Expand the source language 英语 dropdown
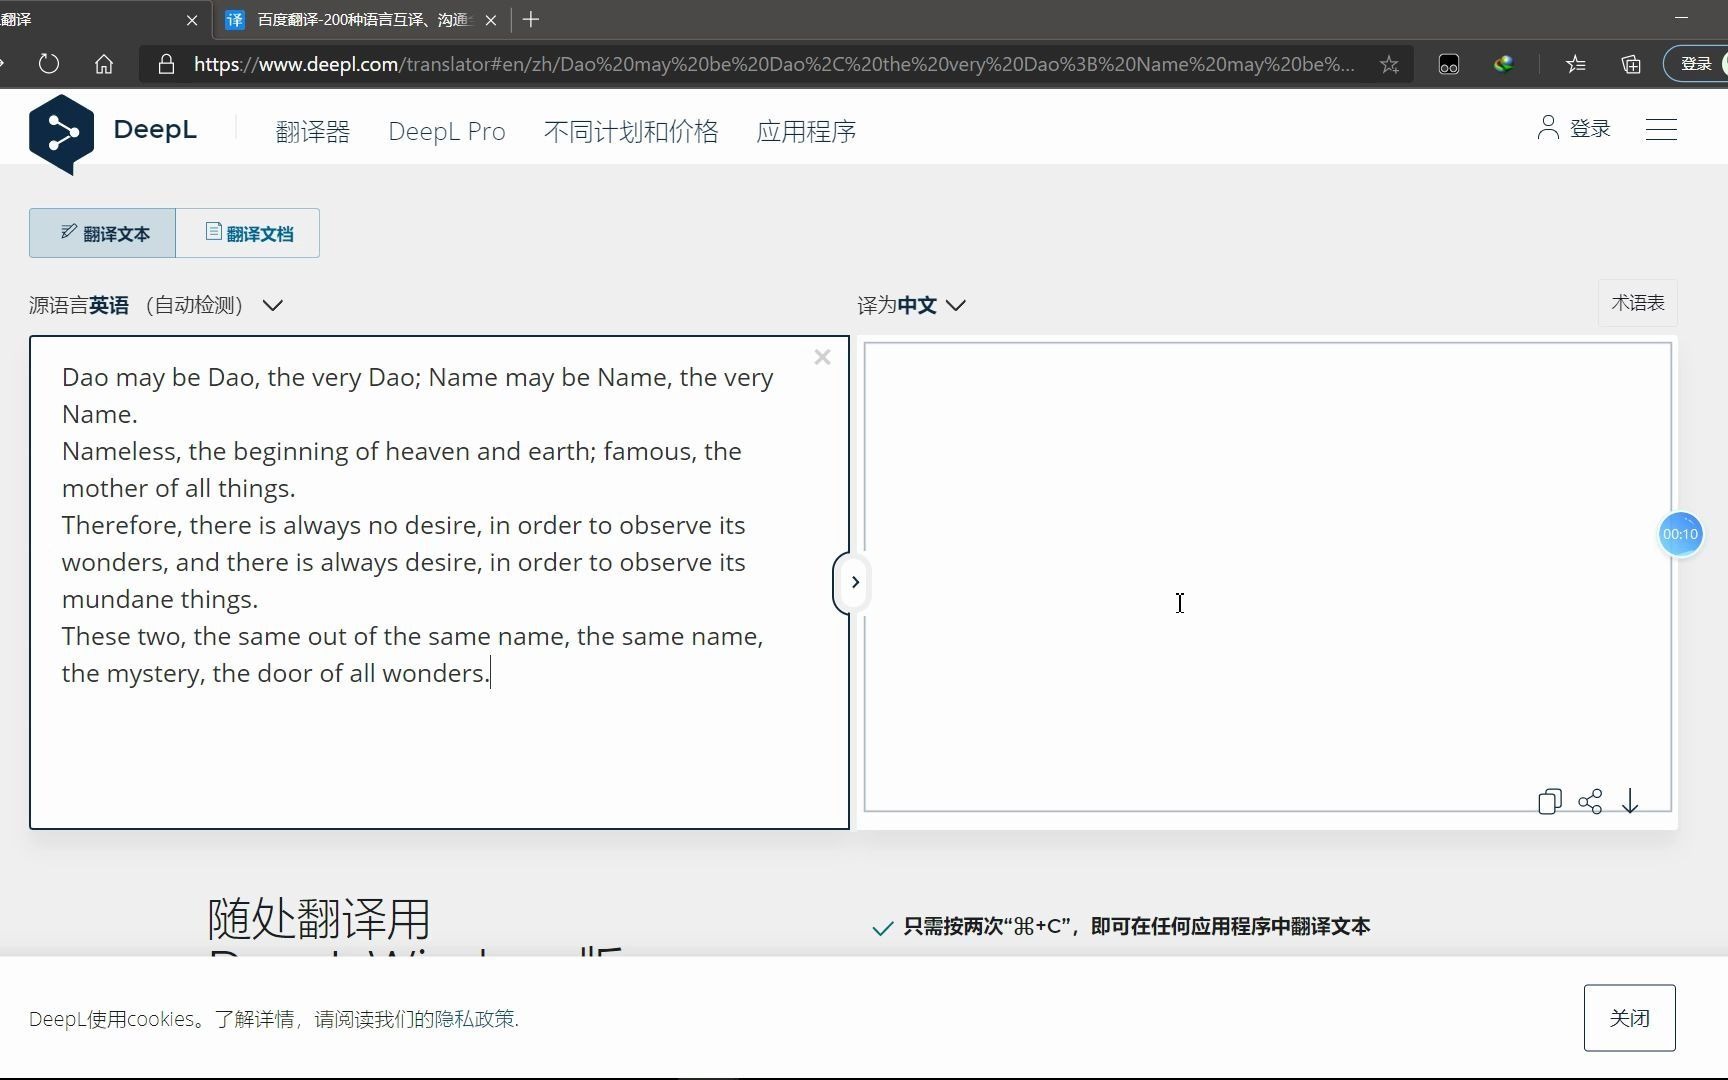 [x=156, y=305]
